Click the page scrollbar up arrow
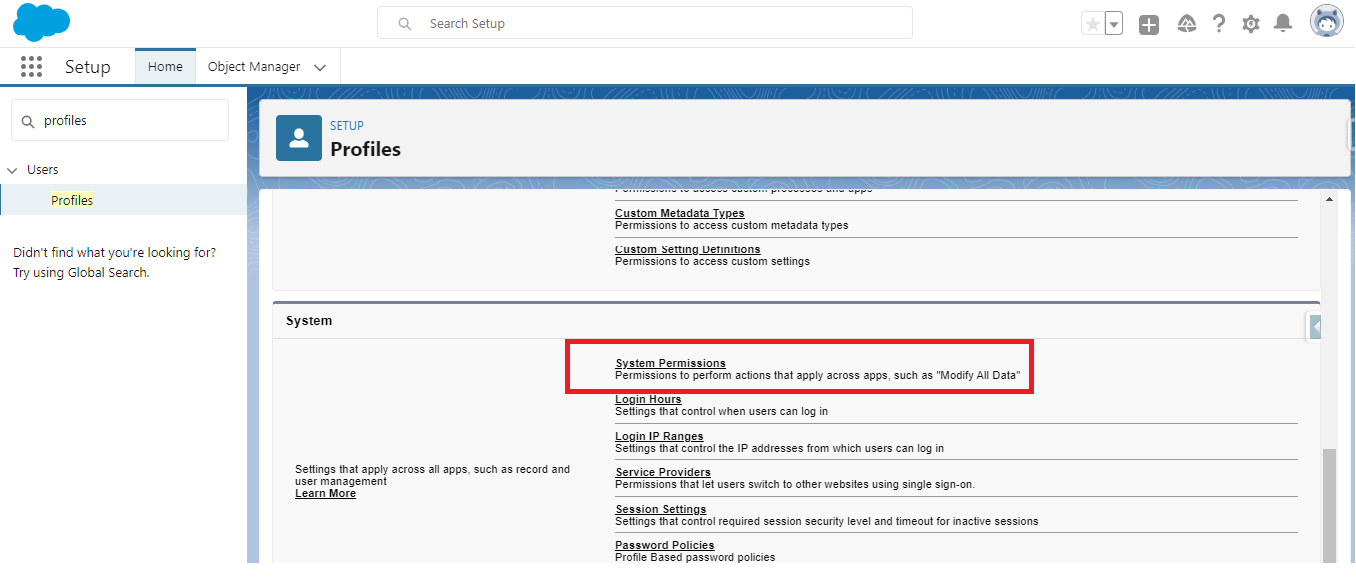 (1329, 199)
